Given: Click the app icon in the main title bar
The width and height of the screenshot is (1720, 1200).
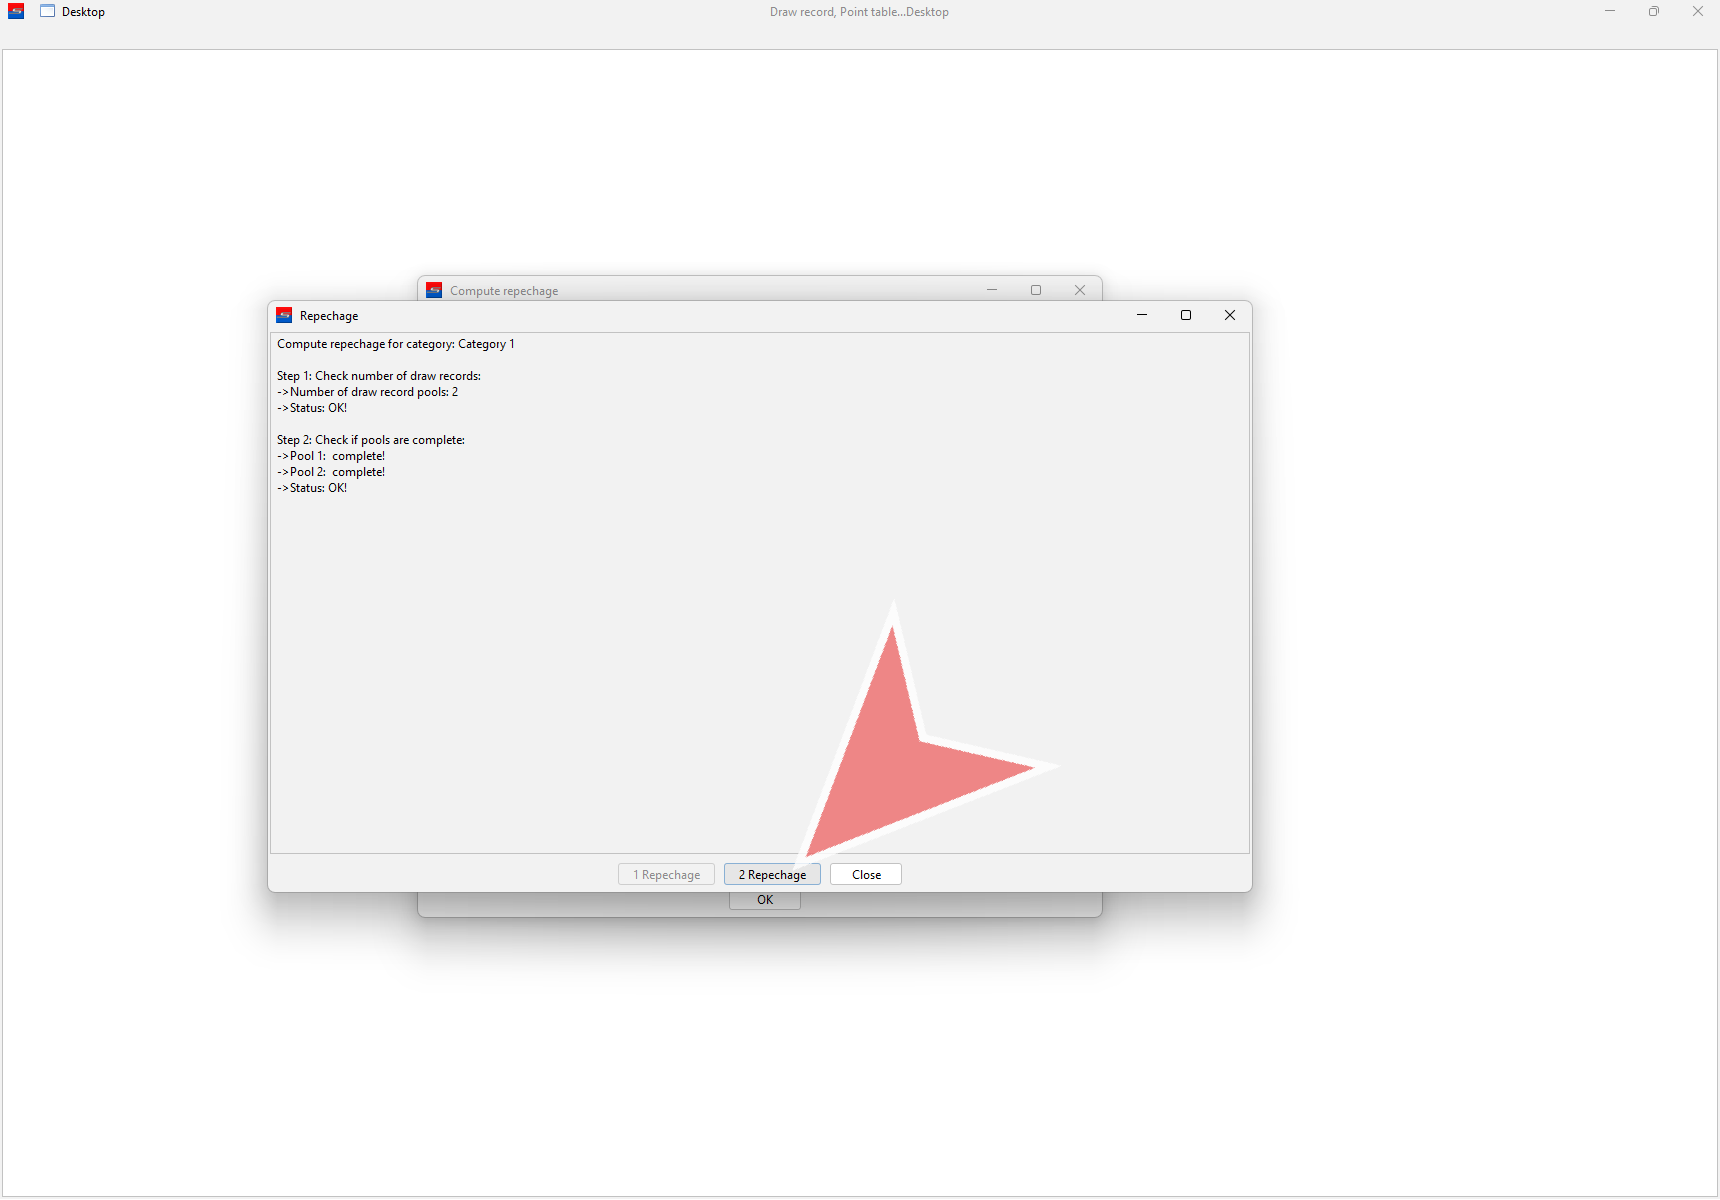Looking at the screenshot, I should 16,11.
